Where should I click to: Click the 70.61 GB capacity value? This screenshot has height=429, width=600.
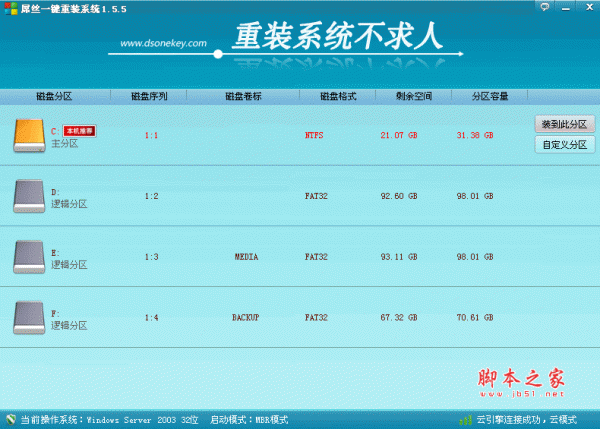(475, 318)
